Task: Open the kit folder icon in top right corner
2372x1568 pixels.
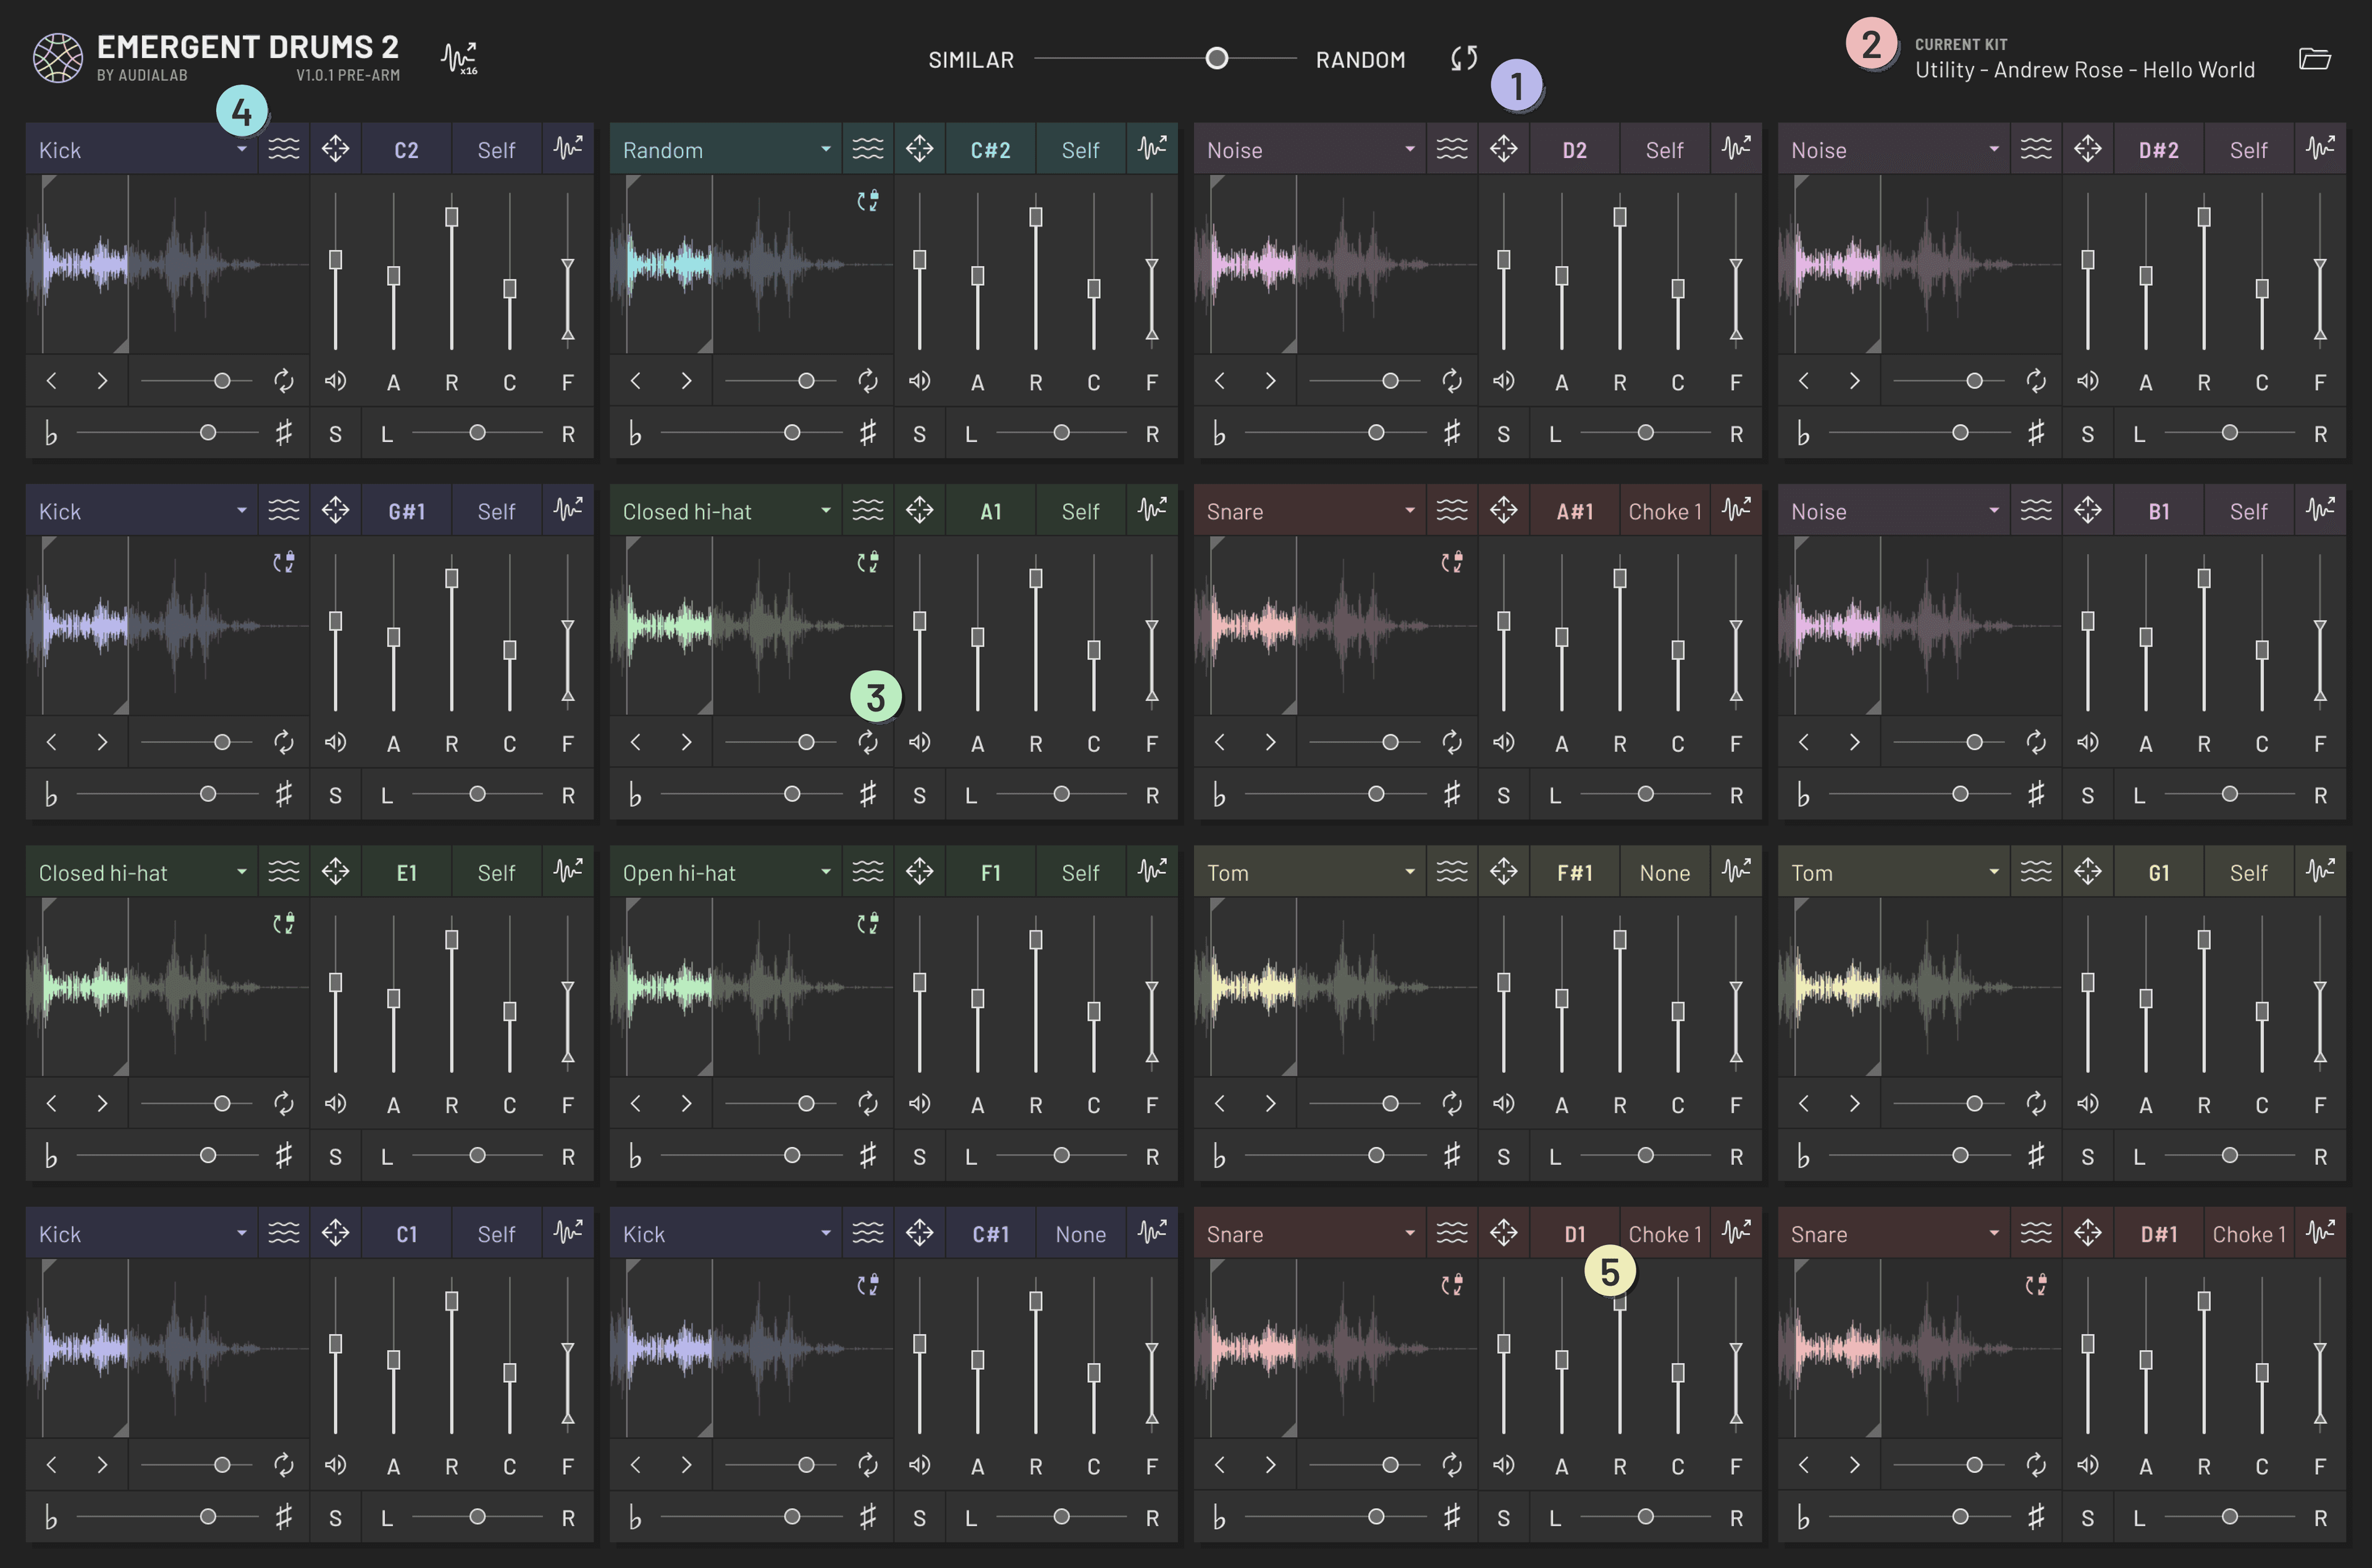Action: tap(2314, 58)
